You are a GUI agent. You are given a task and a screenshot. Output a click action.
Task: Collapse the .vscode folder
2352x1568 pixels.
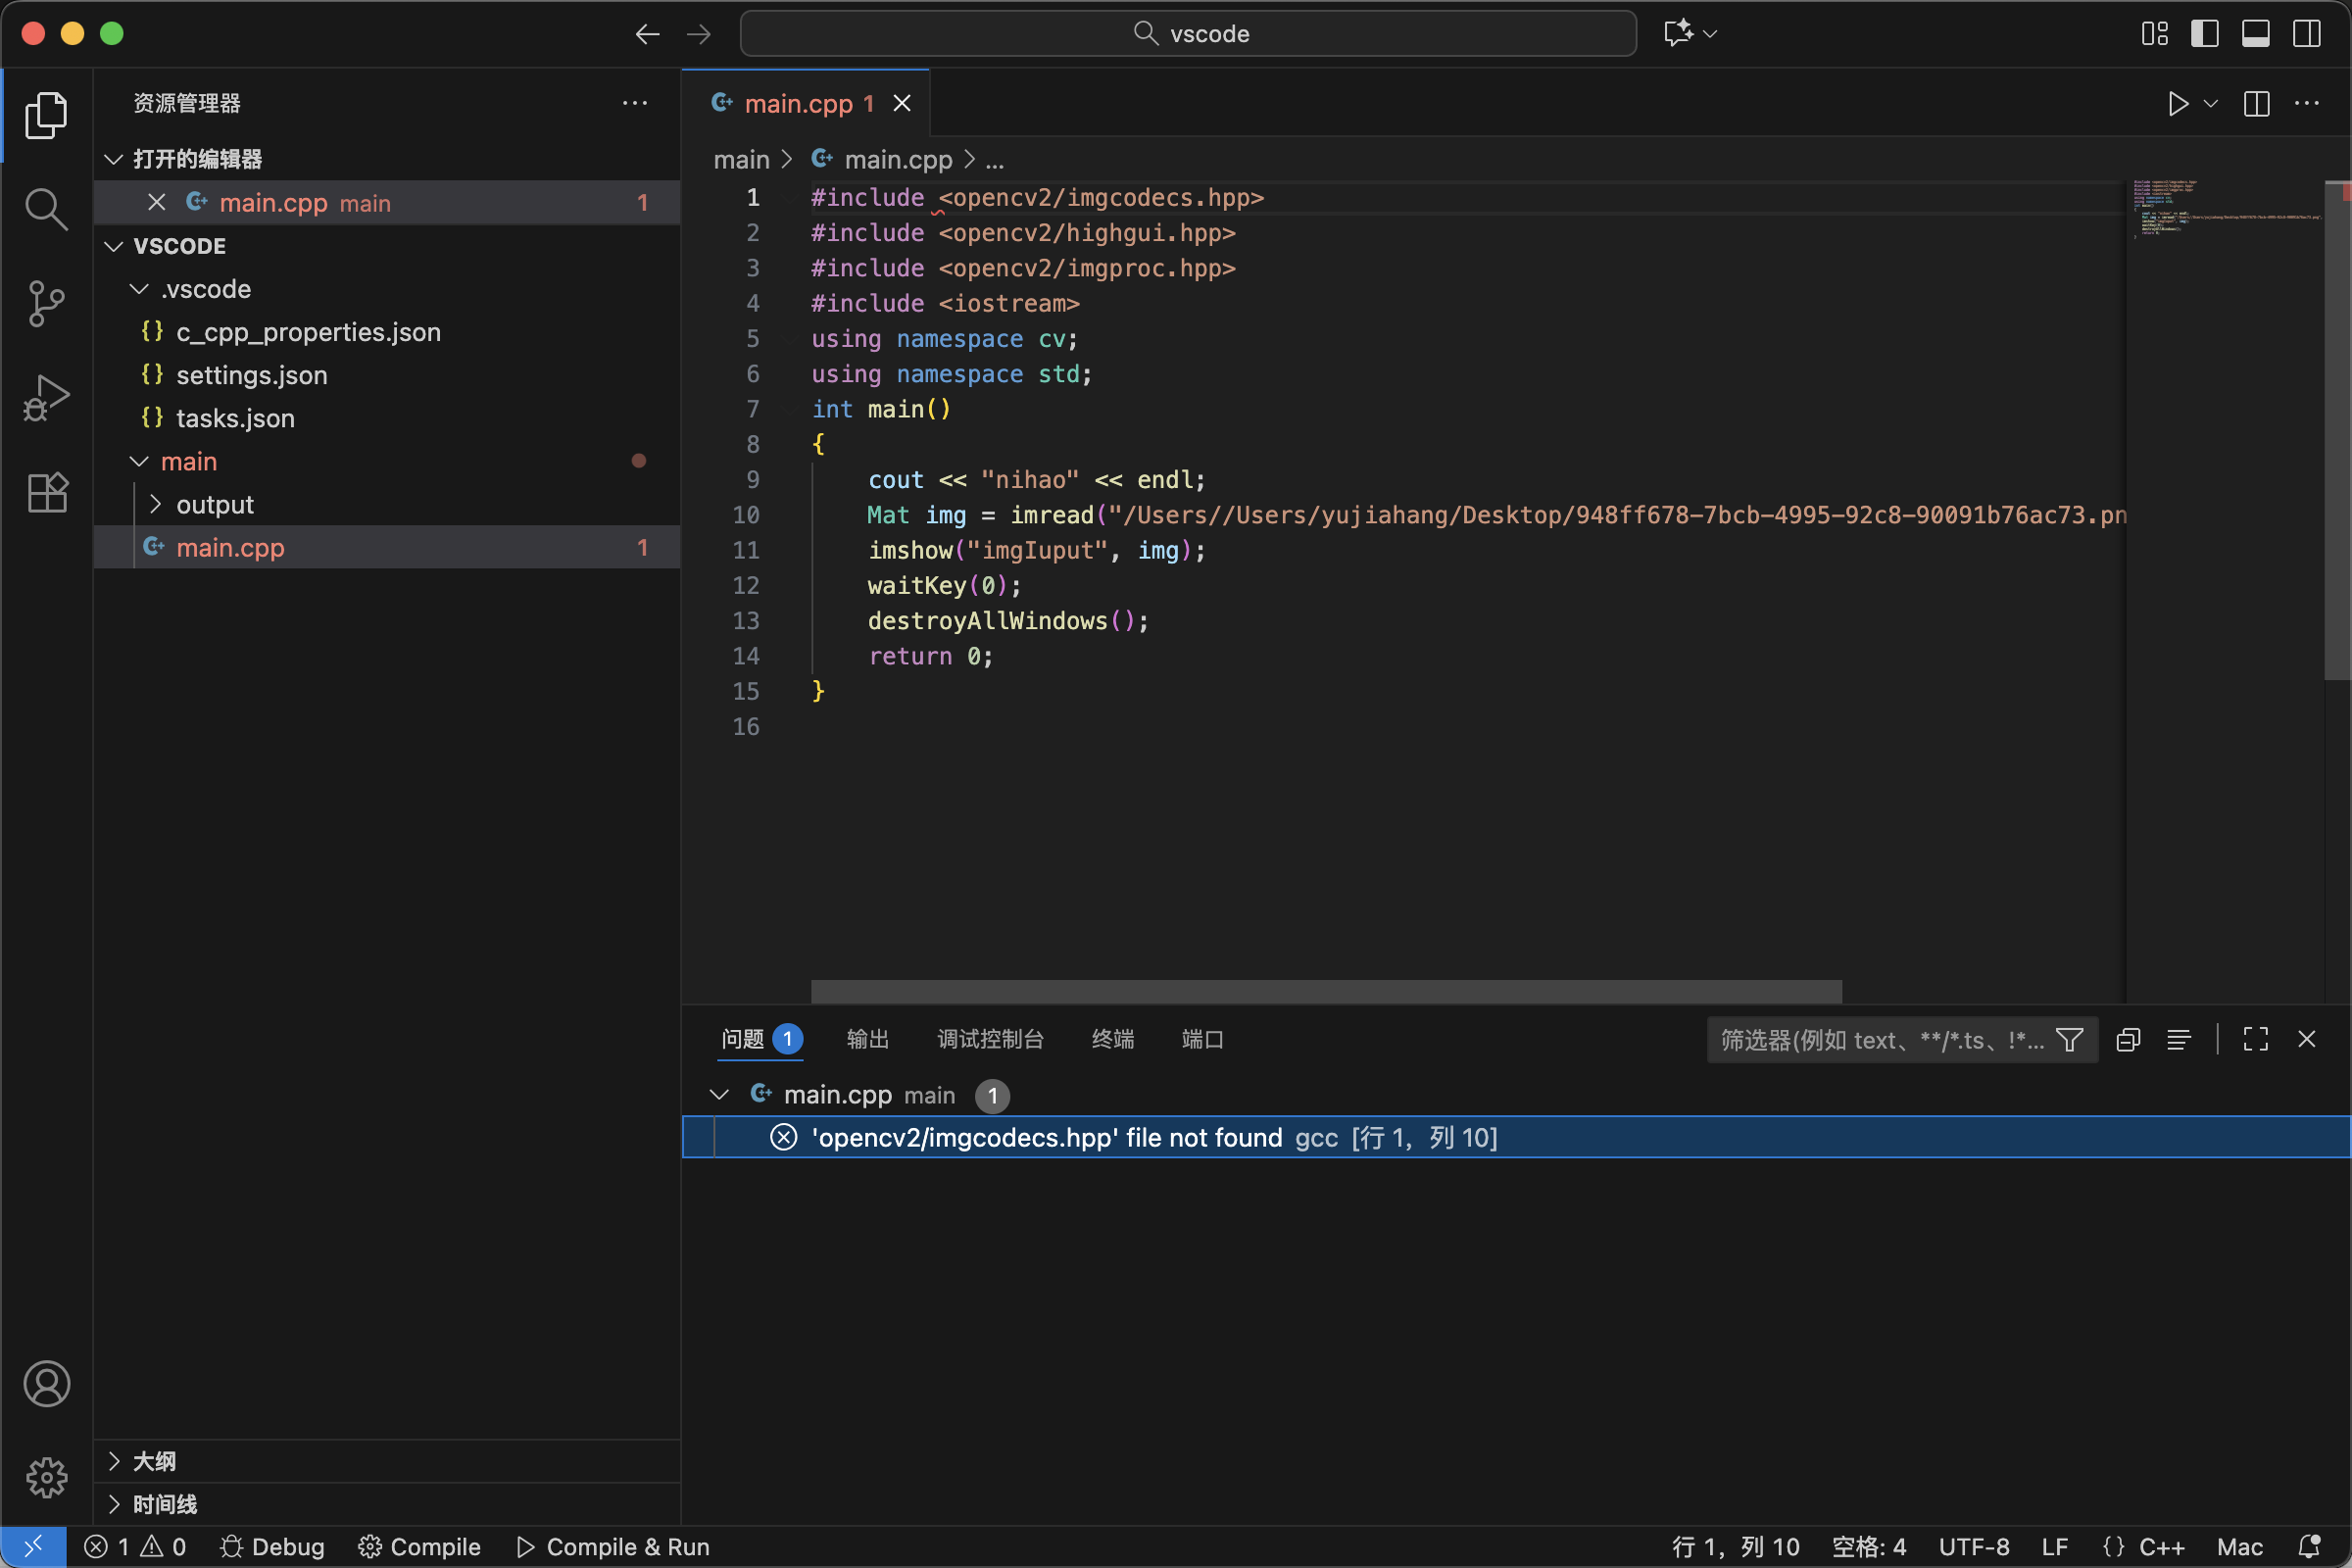(205, 289)
